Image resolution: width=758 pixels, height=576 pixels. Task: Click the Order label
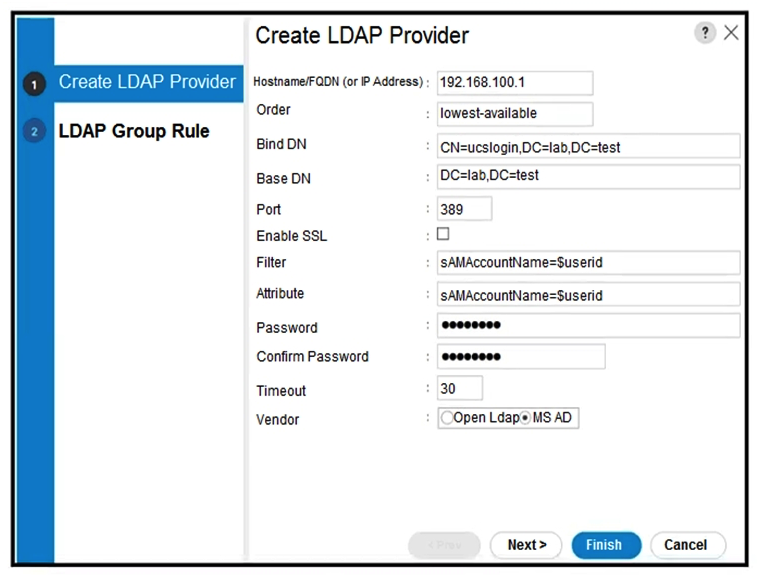[273, 110]
